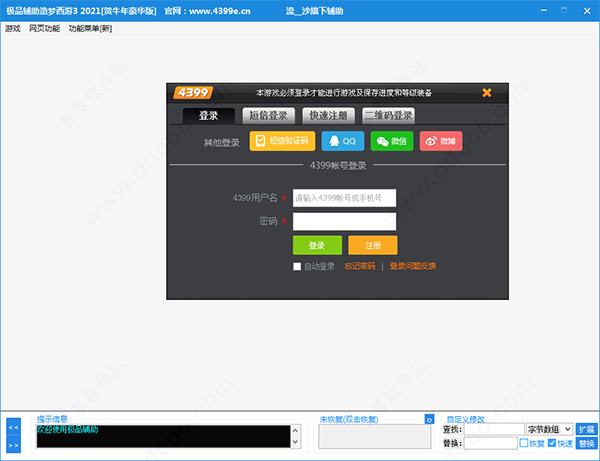Enable the 自动登录 auto-login checkbox
Screen dimensions: 600x461
pos(297,266)
